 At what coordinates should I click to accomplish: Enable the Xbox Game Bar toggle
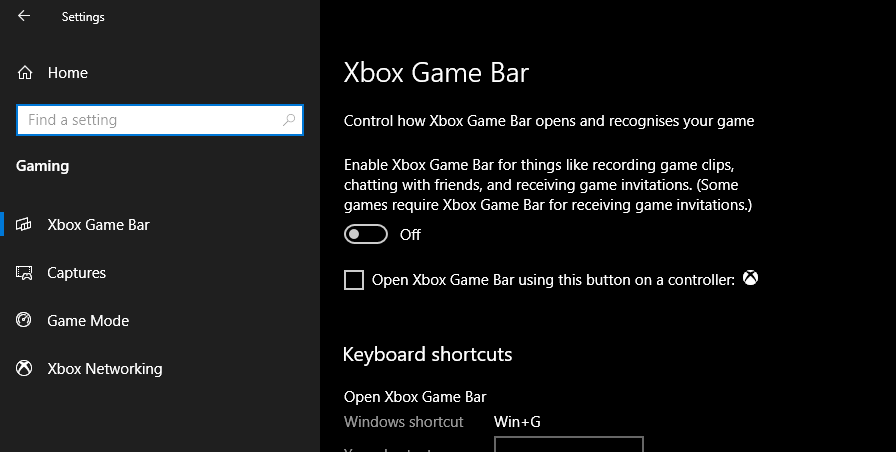(366, 234)
